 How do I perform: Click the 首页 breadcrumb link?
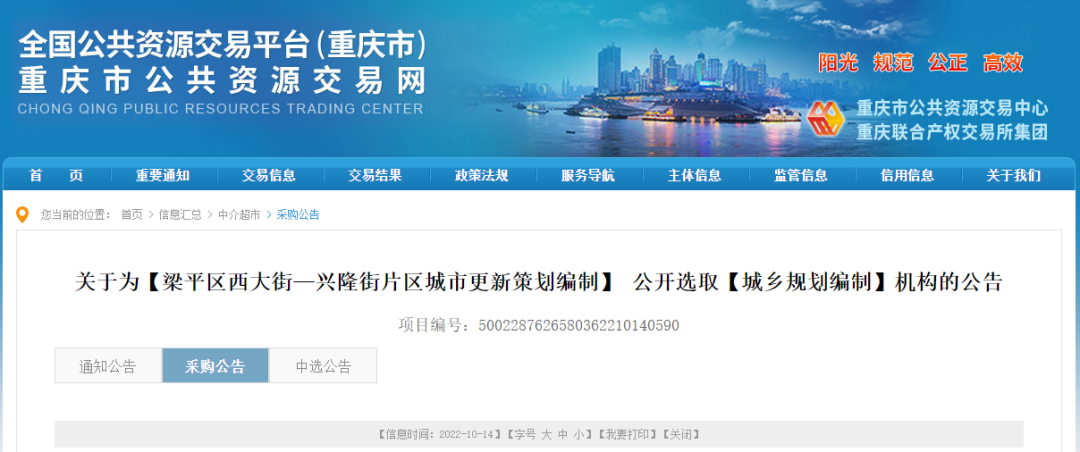(x=132, y=215)
